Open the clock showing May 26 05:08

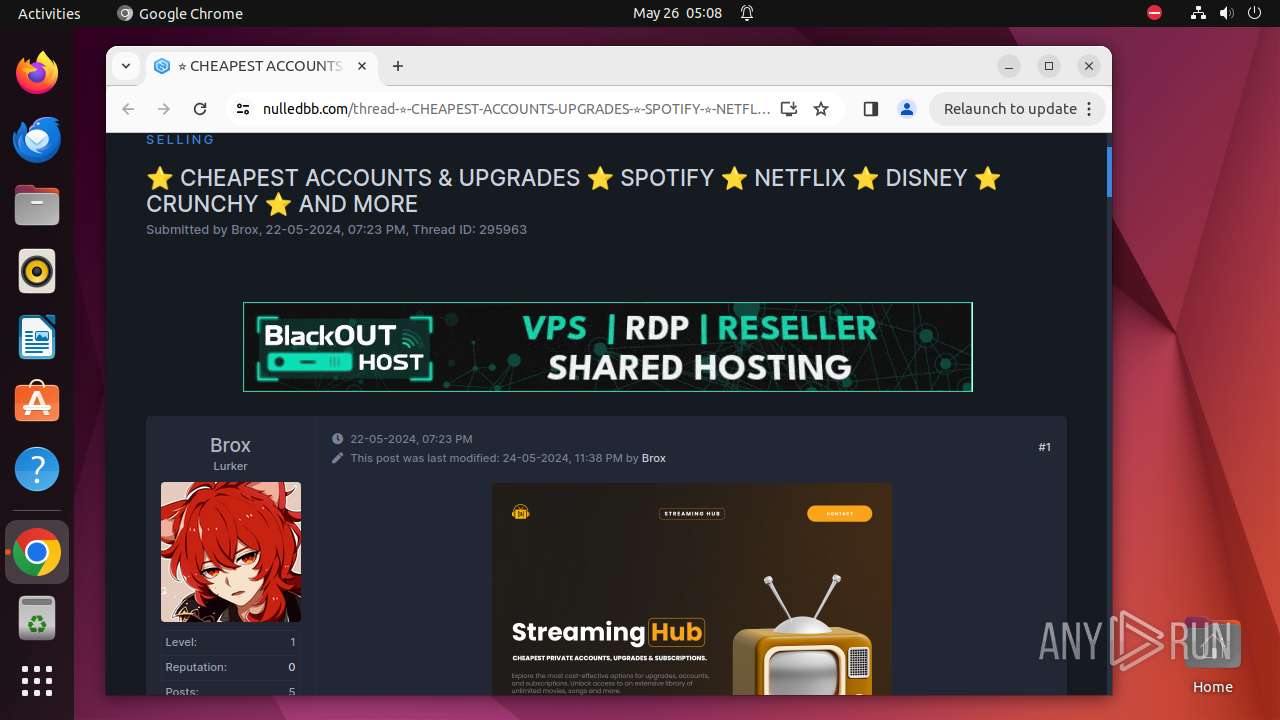(677, 13)
